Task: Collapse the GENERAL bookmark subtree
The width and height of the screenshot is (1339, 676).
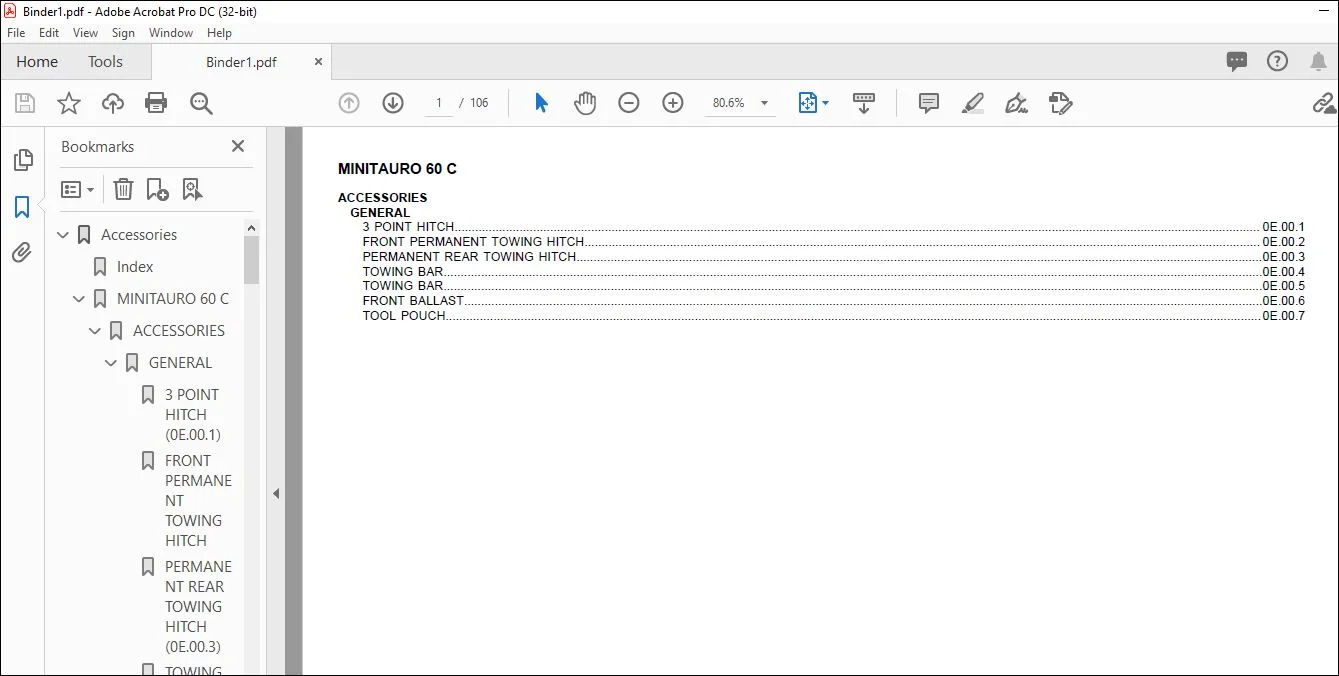Action: point(112,363)
